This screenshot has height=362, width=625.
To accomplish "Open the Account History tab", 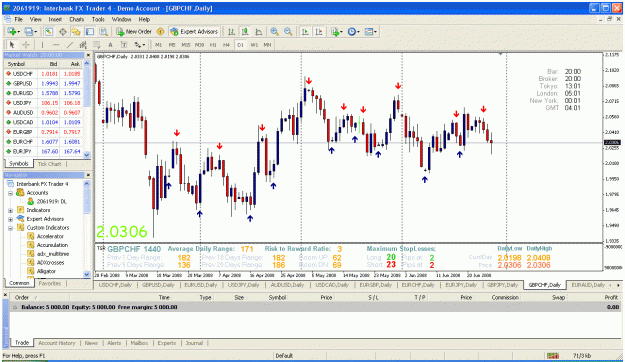I will [x=57, y=343].
